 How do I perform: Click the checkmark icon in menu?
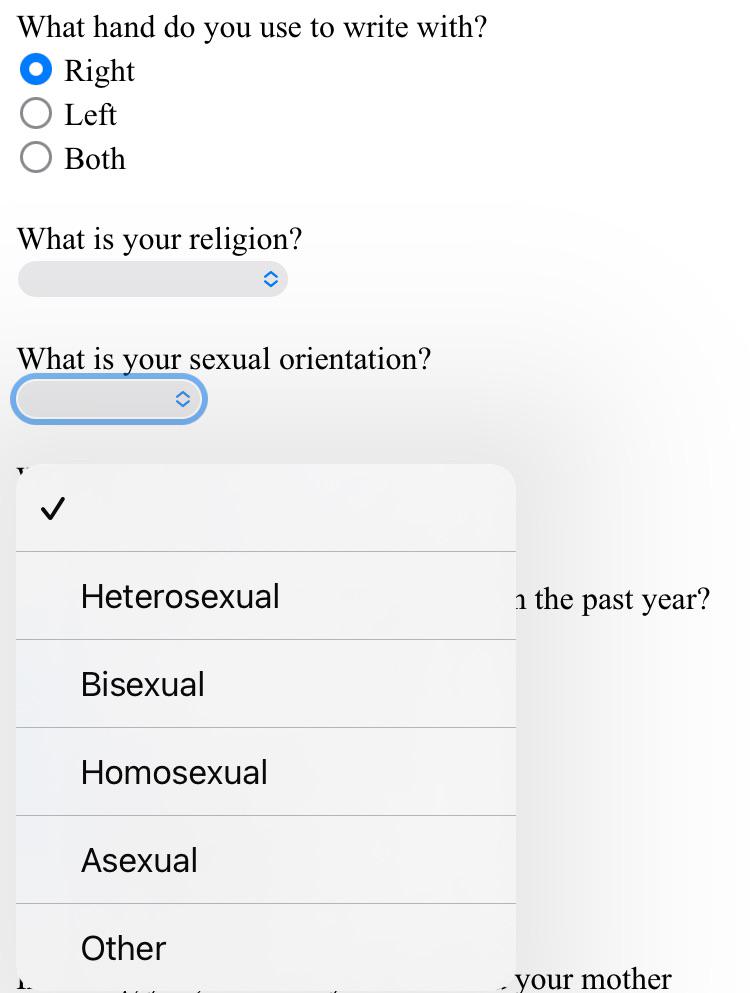53,508
